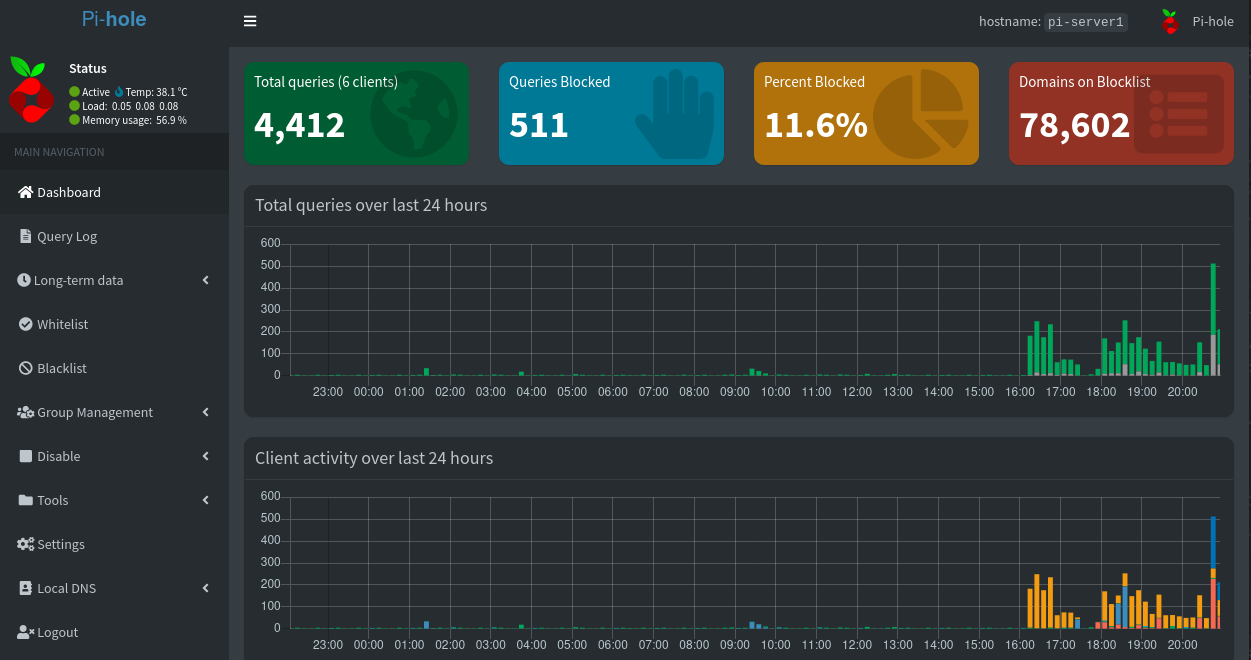Expand the Long-term data submenu chevron
1251x660 pixels.
click(x=206, y=280)
